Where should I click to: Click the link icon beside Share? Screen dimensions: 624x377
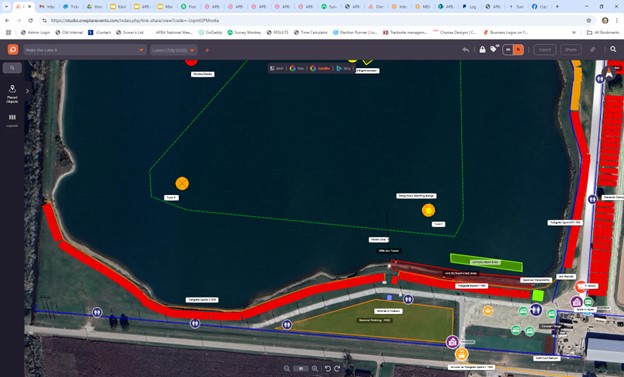(593, 50)
